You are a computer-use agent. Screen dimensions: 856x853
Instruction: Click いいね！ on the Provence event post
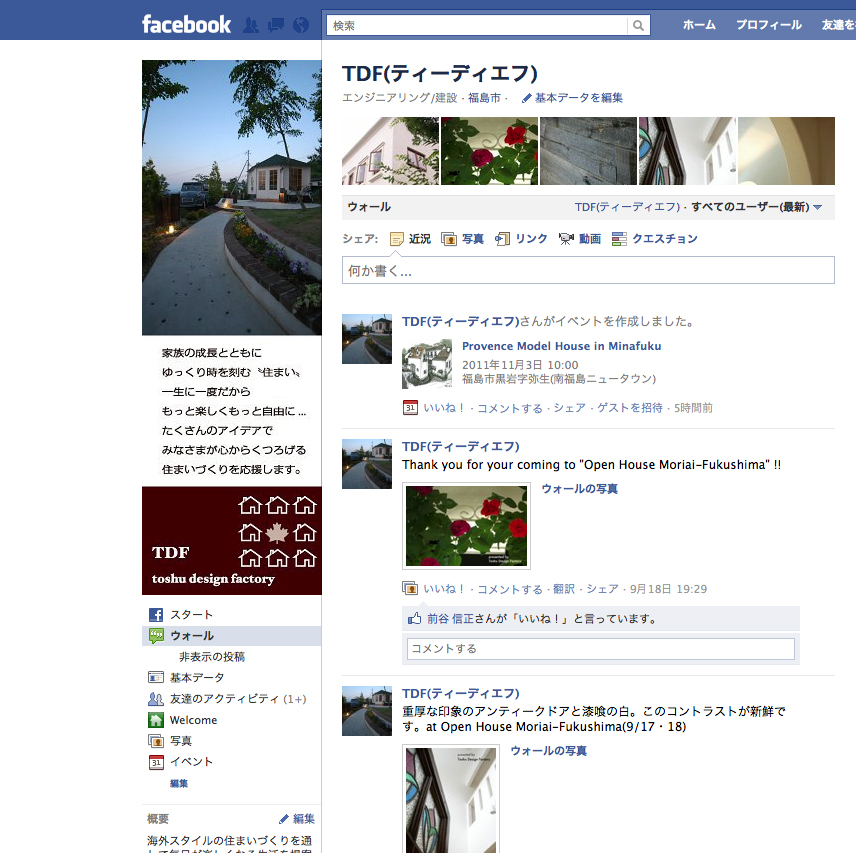[444, 408]
